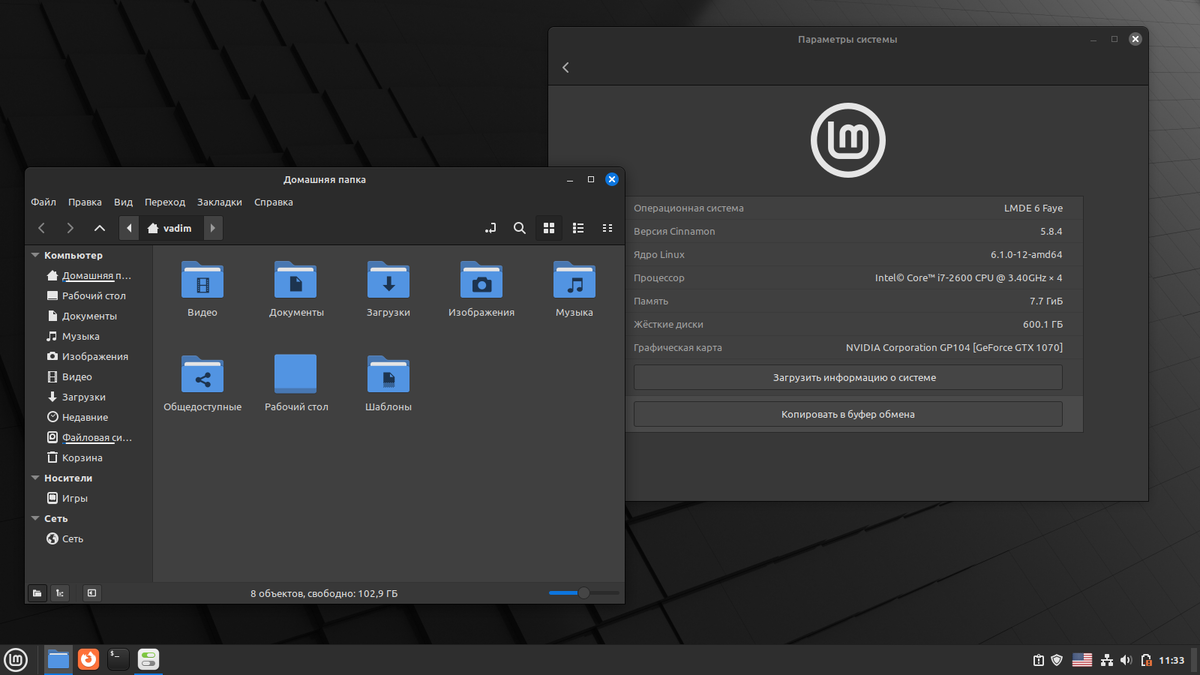Image resolution: width=1200 pixels, height=675 pixels.
Task: Open the Документы folder icon in the file pane
Action: [x=296, y=280]
